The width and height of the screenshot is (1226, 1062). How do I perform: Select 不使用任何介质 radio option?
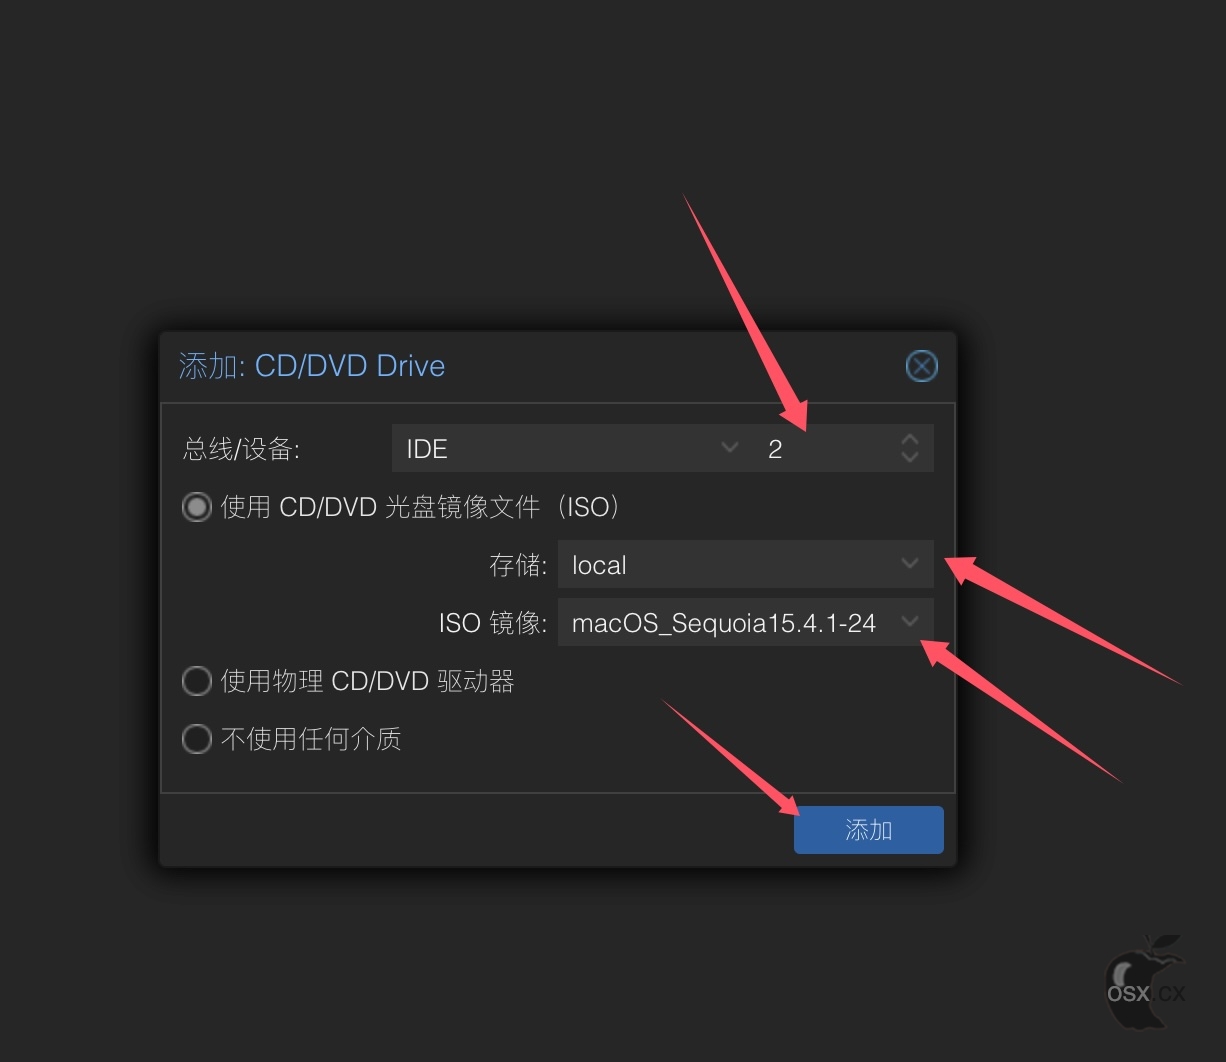pos(197,739)
